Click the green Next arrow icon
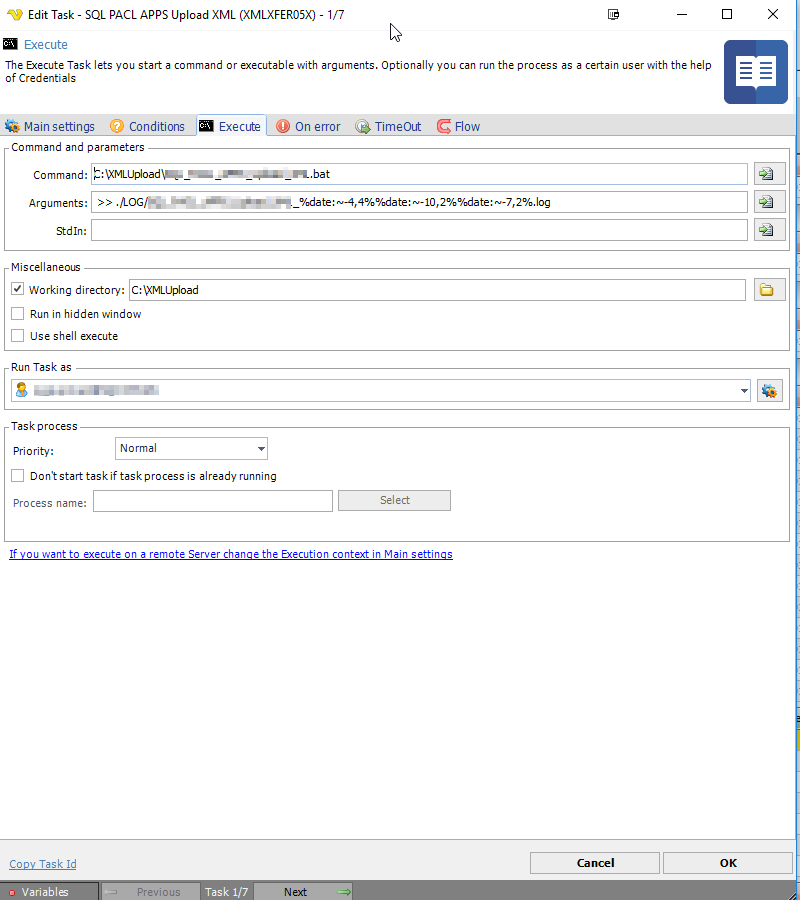The image size is (800, 900). [343, 892]
